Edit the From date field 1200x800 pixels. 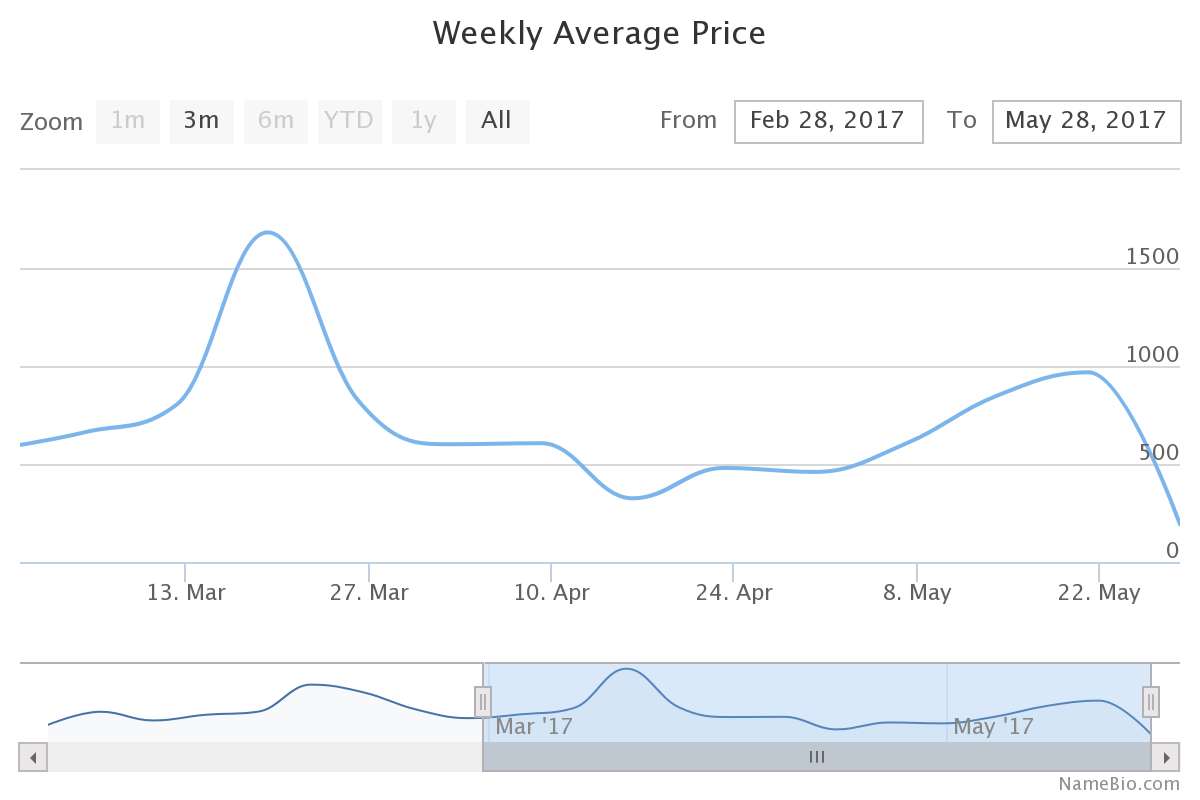tap(828, 121)
